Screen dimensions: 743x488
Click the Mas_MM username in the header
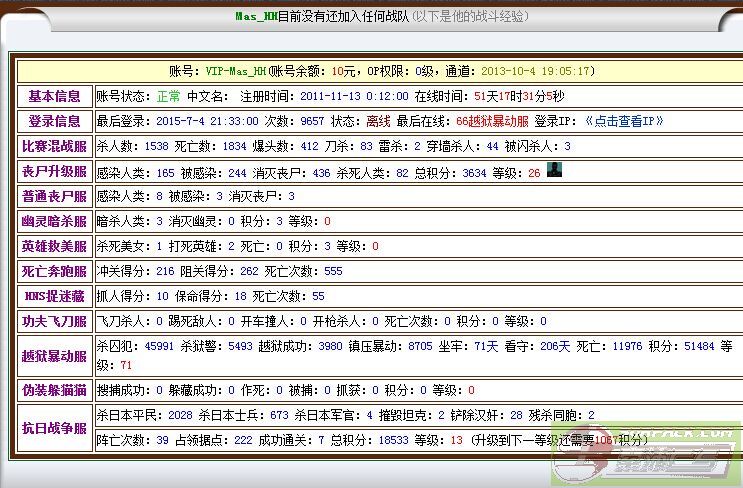255,16
